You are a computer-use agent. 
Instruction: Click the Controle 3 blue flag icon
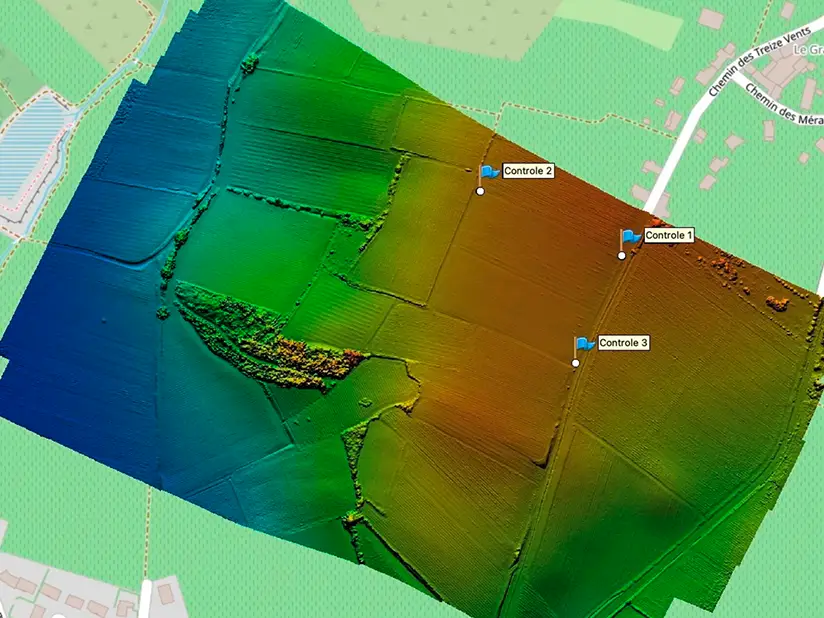click(585, 344)
